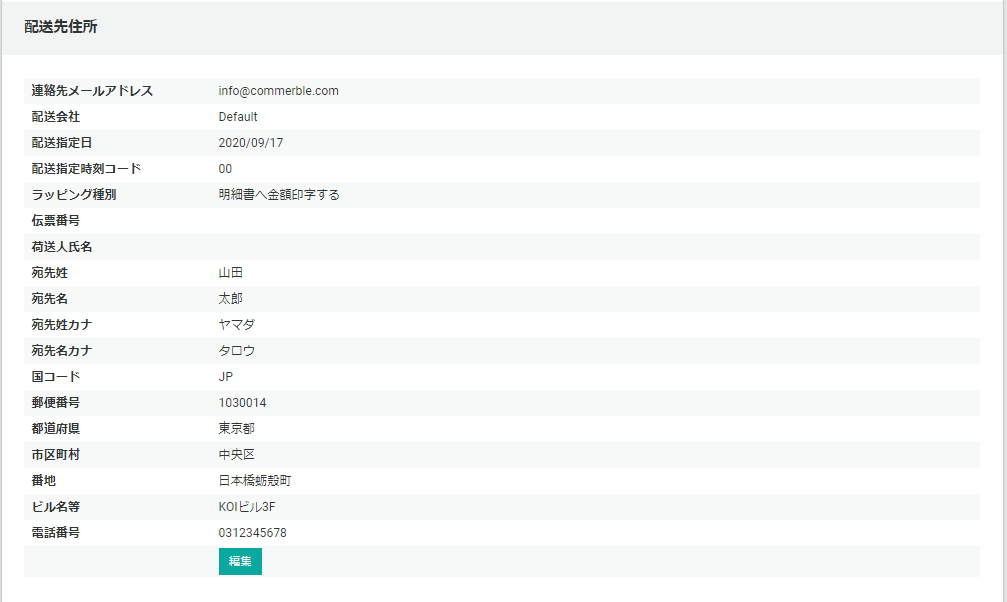The height and width of the screenshot is (602, 1007).
Task: Select the kana name タロウ
Action: [x=236, y=351]
